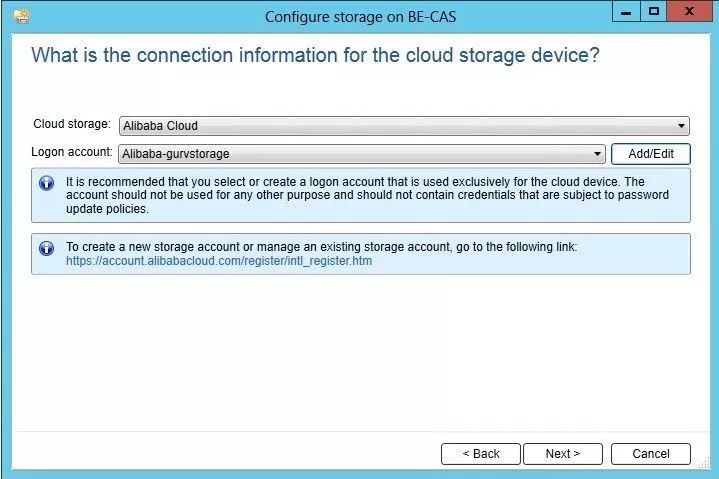Click the Logon account label
The width and height of the screenshot is (719, 479).
click(x=72, y=153)
